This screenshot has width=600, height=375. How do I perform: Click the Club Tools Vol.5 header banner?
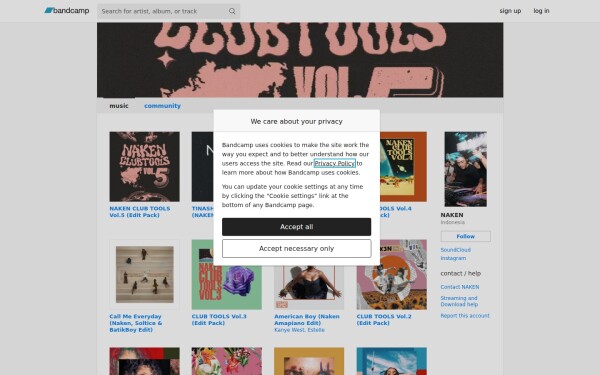coord(300,60)
